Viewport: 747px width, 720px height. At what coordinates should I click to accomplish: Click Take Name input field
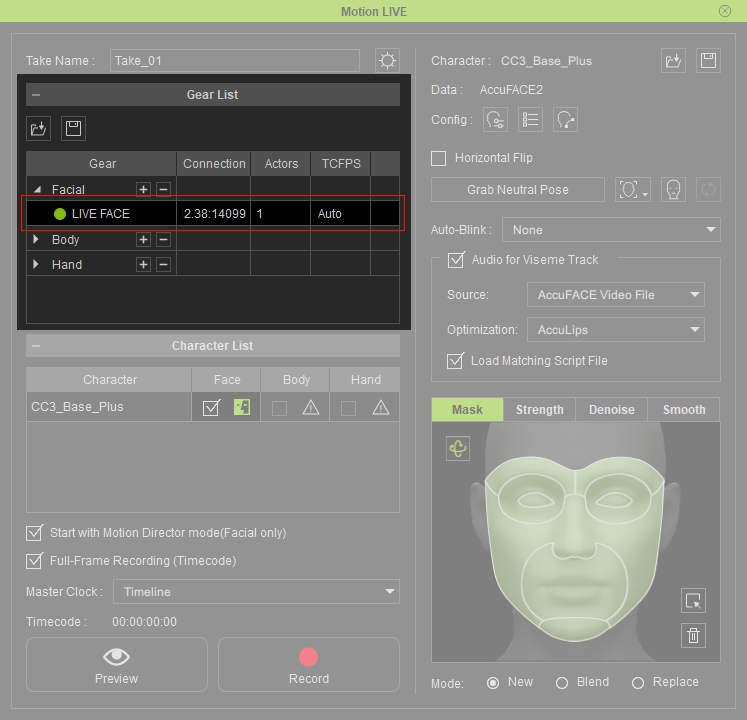(x=235, y=61)
